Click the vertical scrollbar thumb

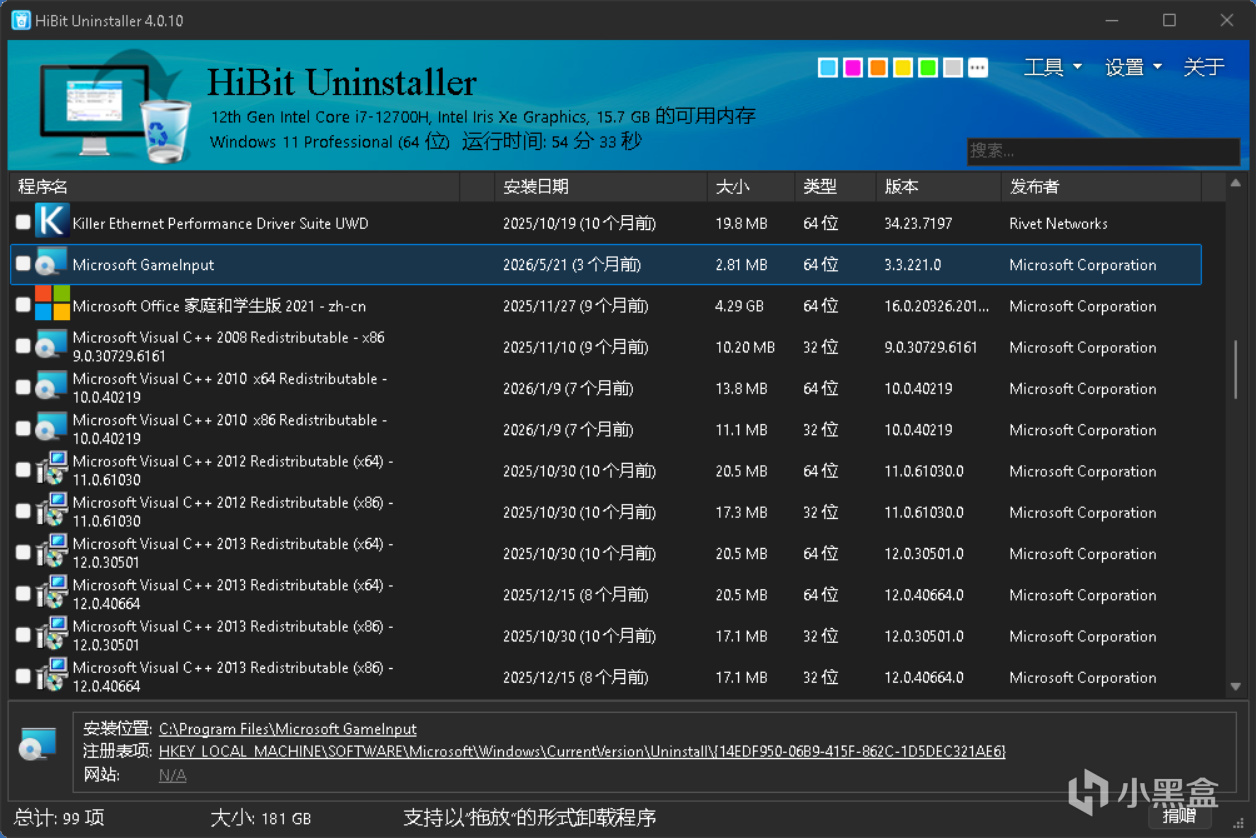click(x=1236, y=369)
